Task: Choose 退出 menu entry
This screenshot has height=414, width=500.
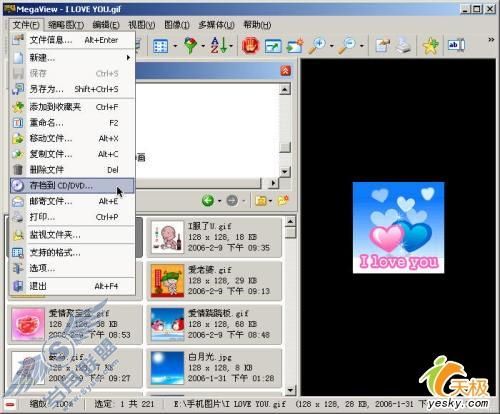Action: pos(72,286)
